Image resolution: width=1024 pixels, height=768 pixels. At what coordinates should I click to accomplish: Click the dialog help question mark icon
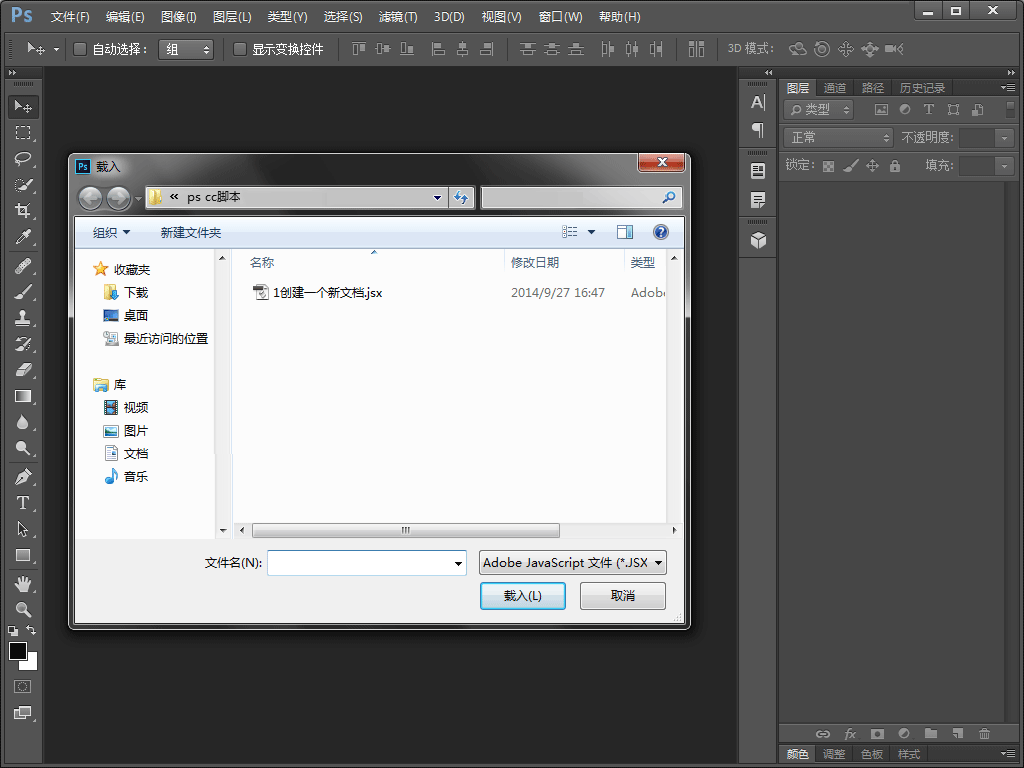(660, 232)
